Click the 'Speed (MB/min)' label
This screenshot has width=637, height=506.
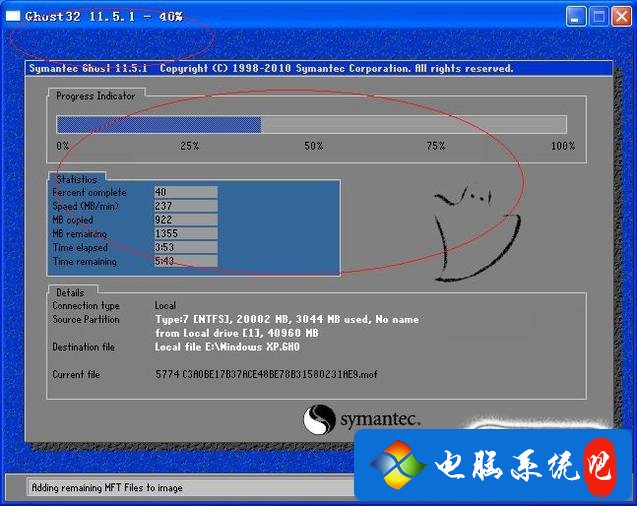(85, 206)
